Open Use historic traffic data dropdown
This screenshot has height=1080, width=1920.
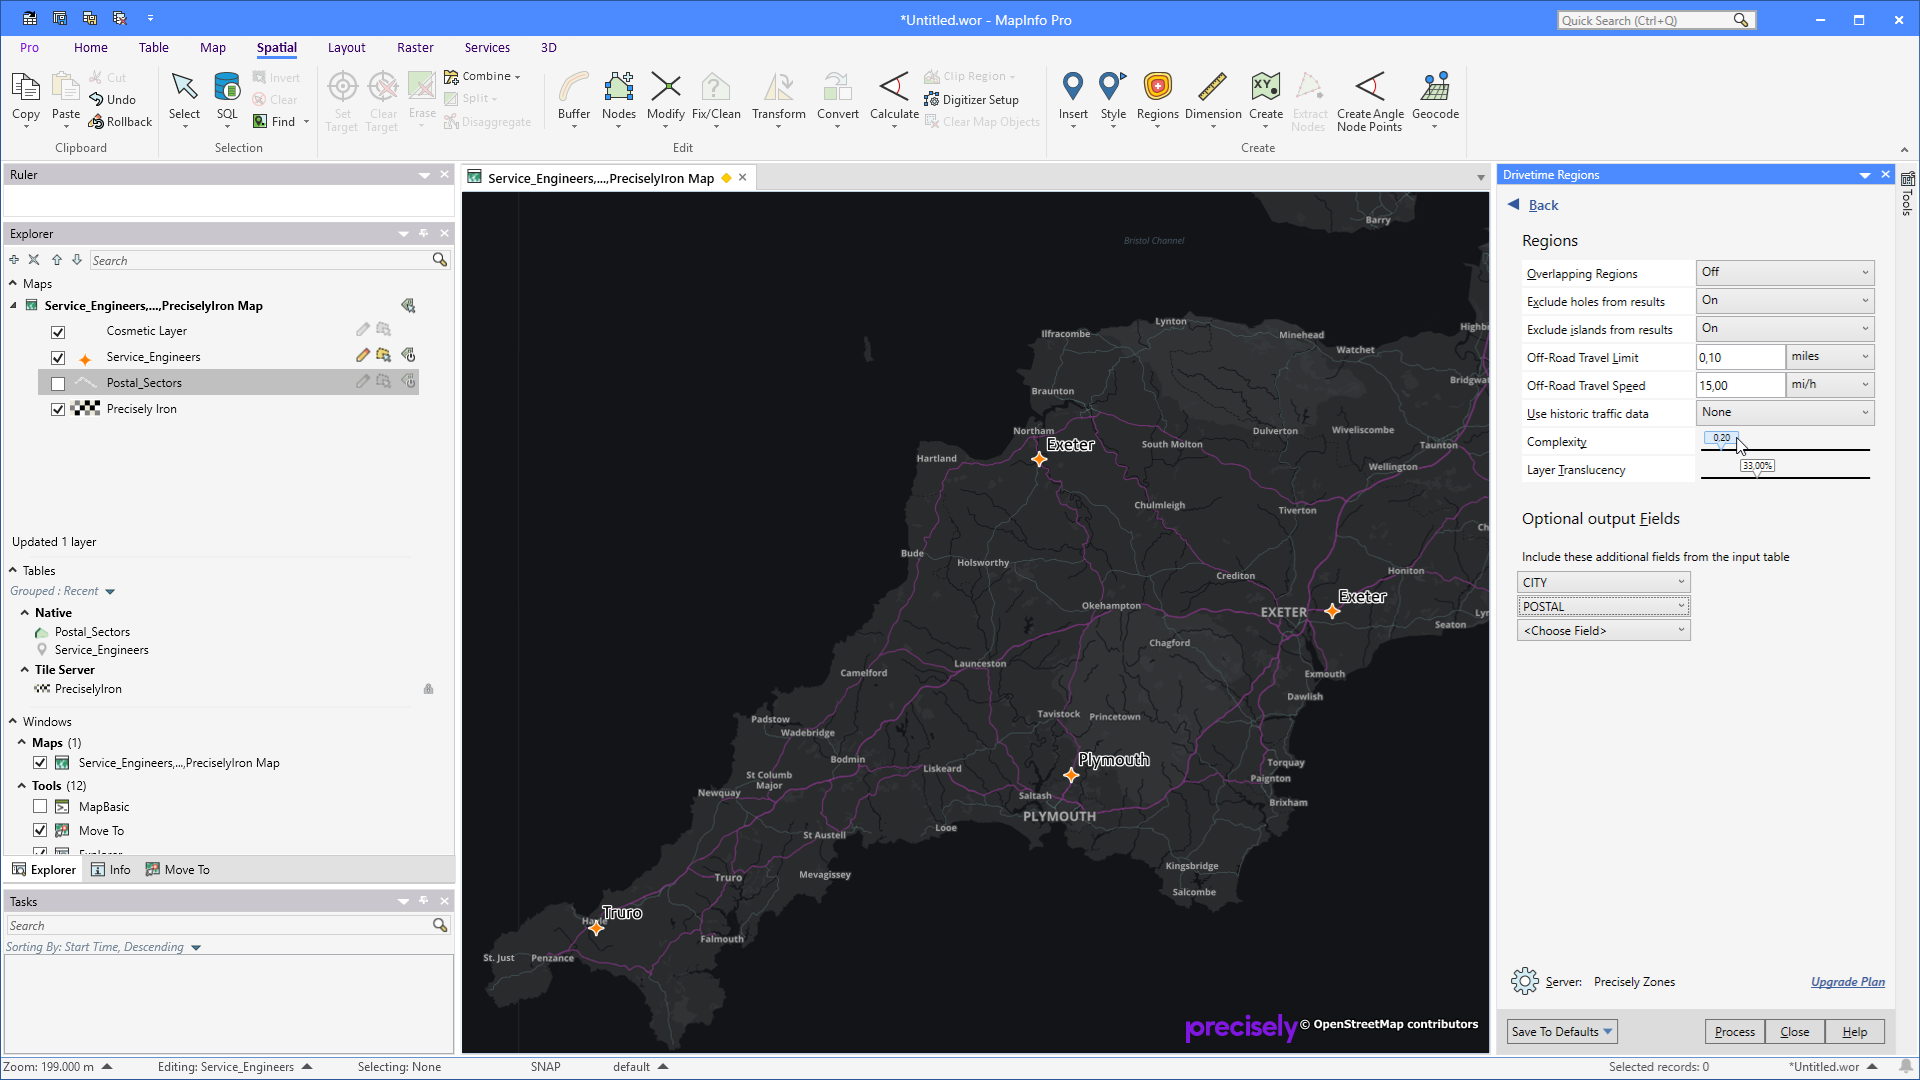coord(1785,412)
